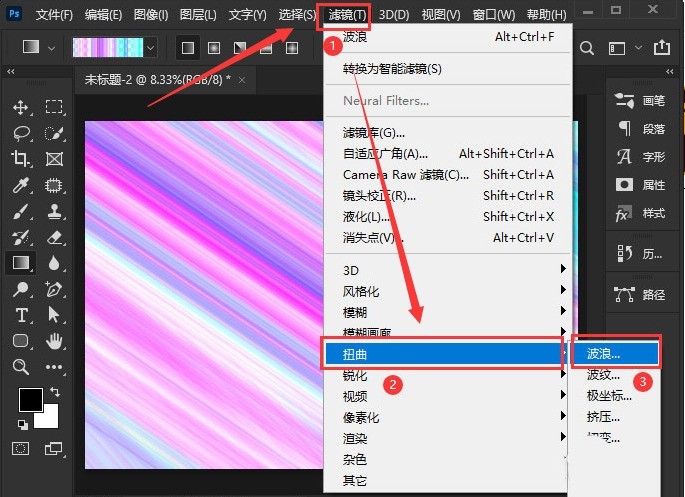
Task: Reset default foreground and background colors
Action: click(22, 424)
